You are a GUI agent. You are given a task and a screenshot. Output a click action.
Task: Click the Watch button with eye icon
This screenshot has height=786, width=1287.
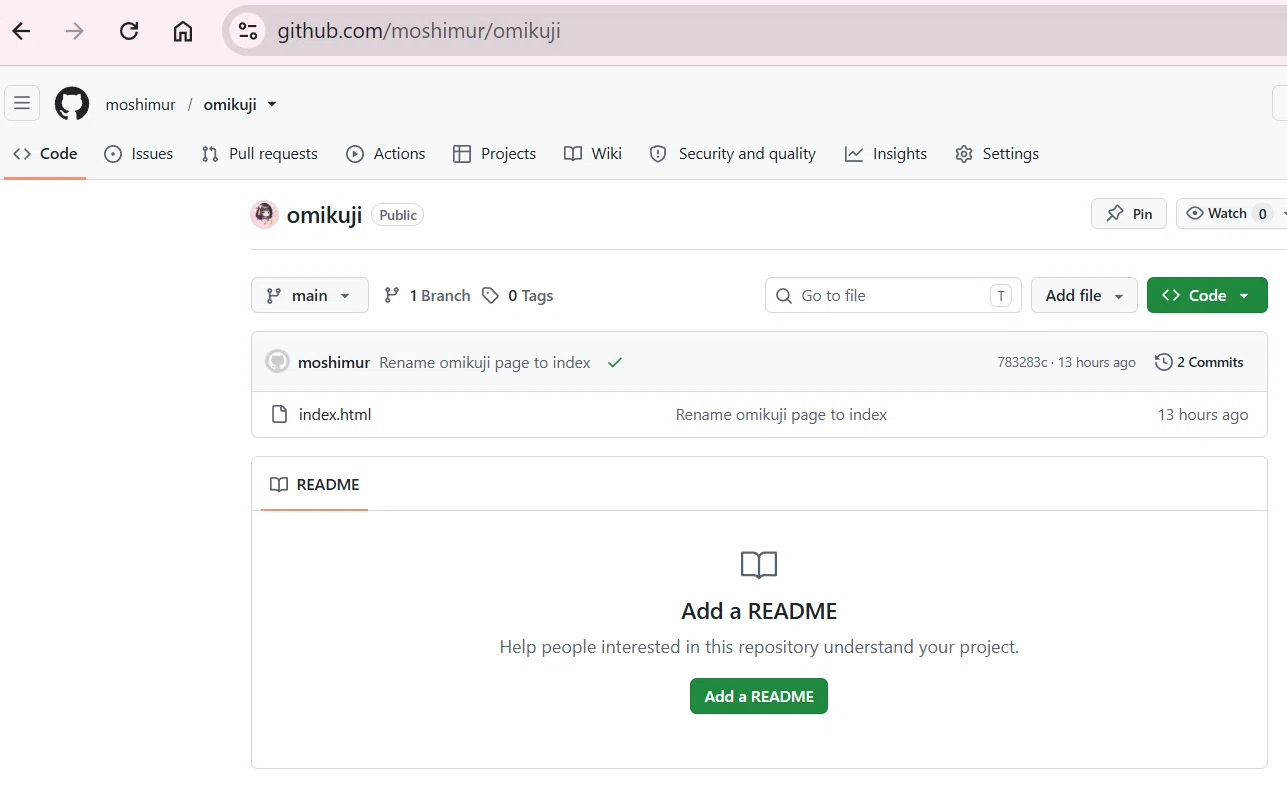pyautogui.click(x=1231, y=213)
